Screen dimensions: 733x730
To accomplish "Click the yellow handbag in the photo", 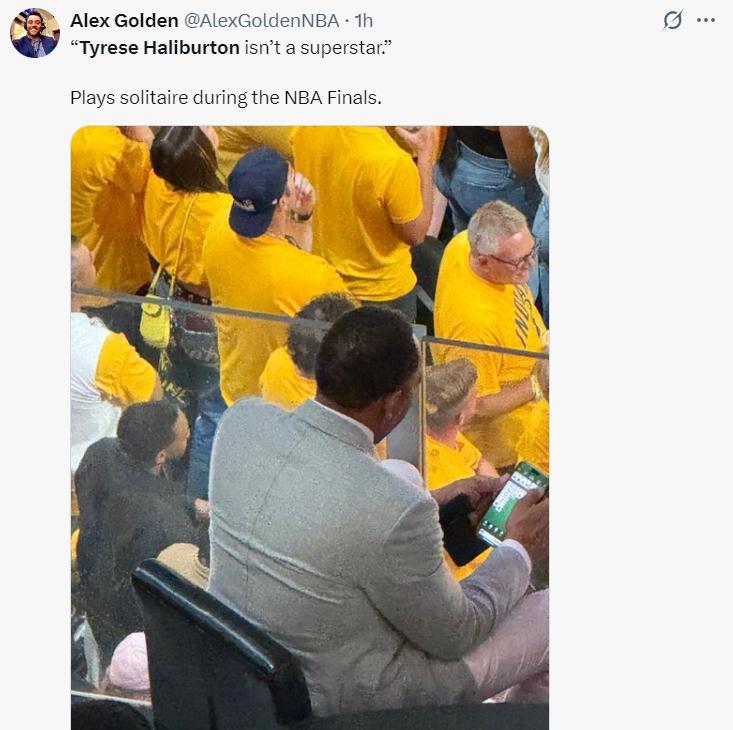I will pos(156,322).
